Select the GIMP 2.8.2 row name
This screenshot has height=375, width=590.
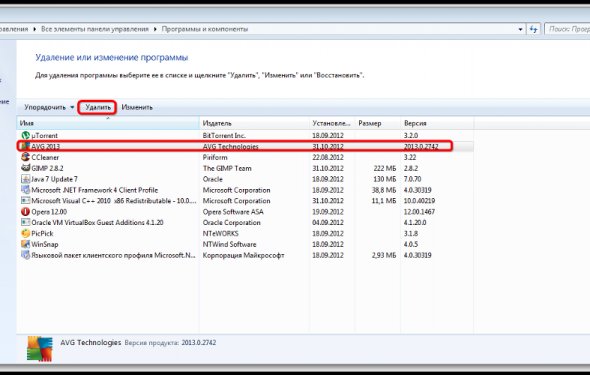pos(47,168)
